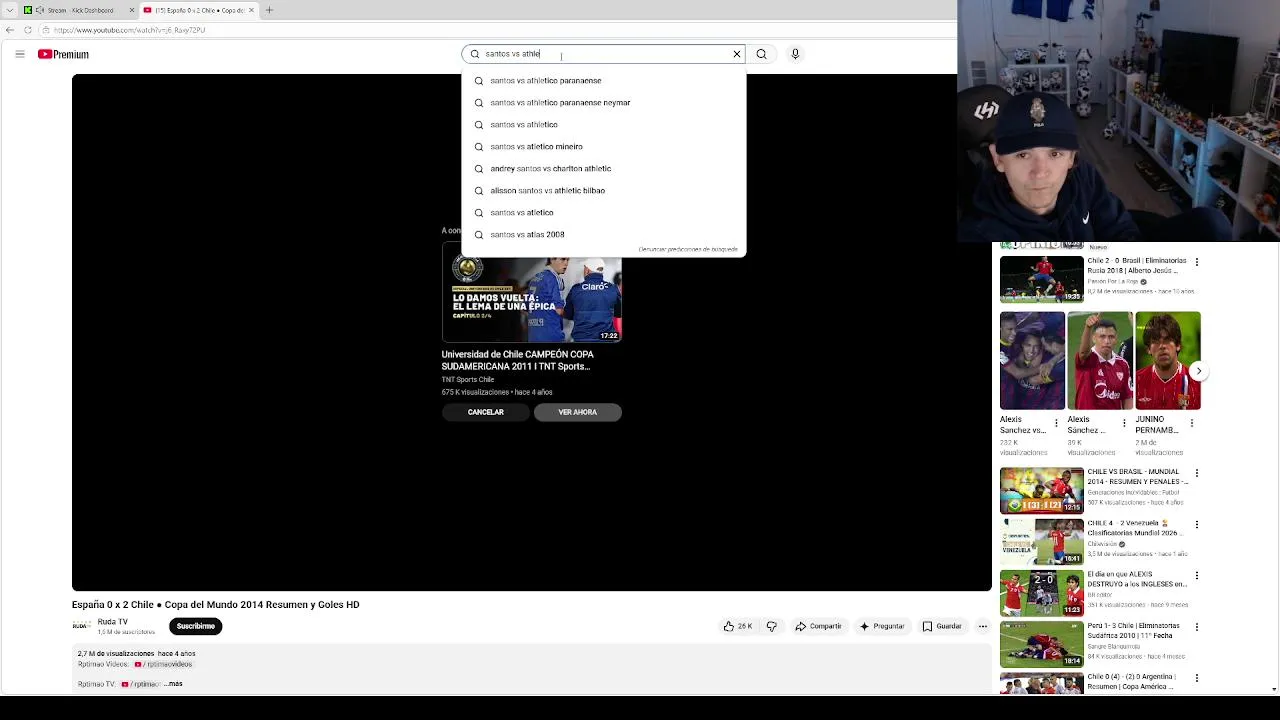Open CHILE 4 - 2 Venezuela video thumbnail
The height and width of the screenshot is (720, 1280).
(x=1041, y=541)
